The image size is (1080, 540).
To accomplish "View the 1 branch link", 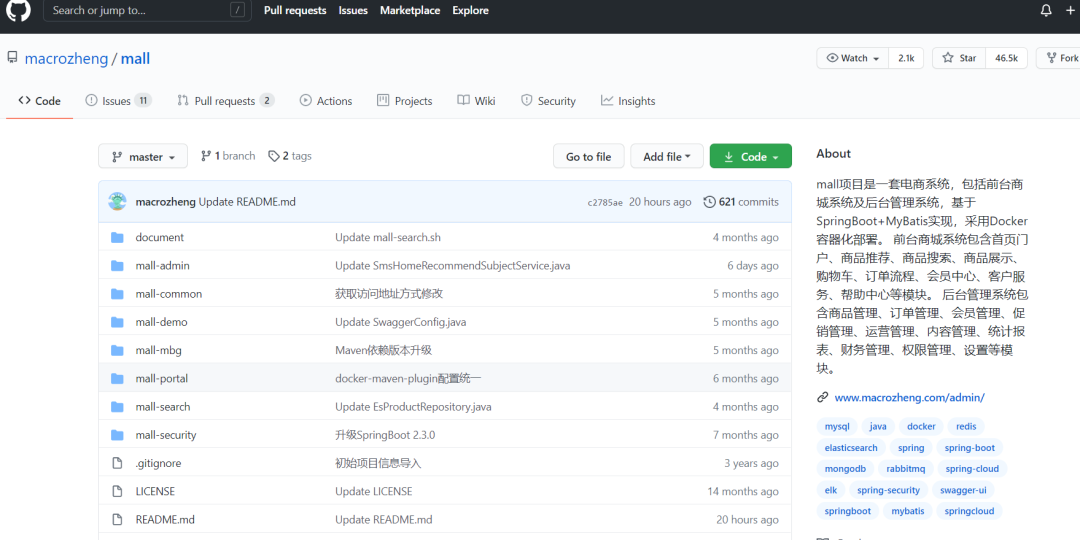I will point(228,156).
